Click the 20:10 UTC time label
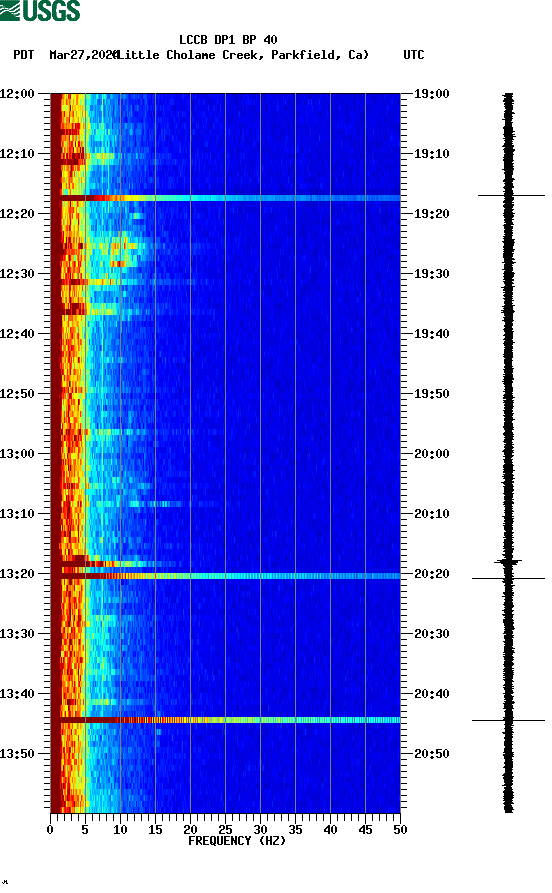This screenshot has height=893, width=552. pyautogui.click(x=431, y=514)
